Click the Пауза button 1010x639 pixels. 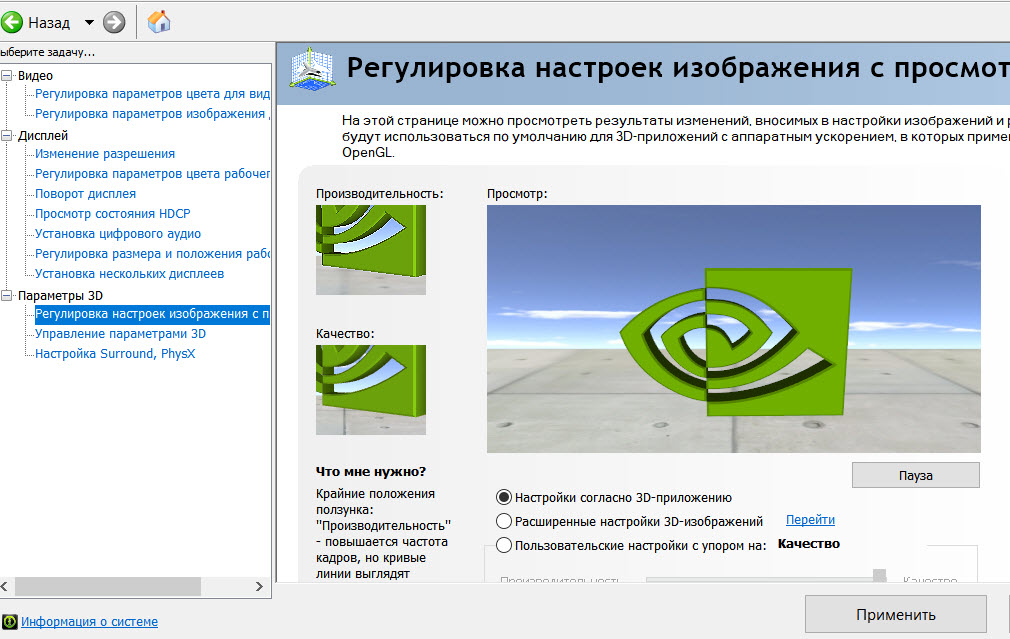point(916,475)
